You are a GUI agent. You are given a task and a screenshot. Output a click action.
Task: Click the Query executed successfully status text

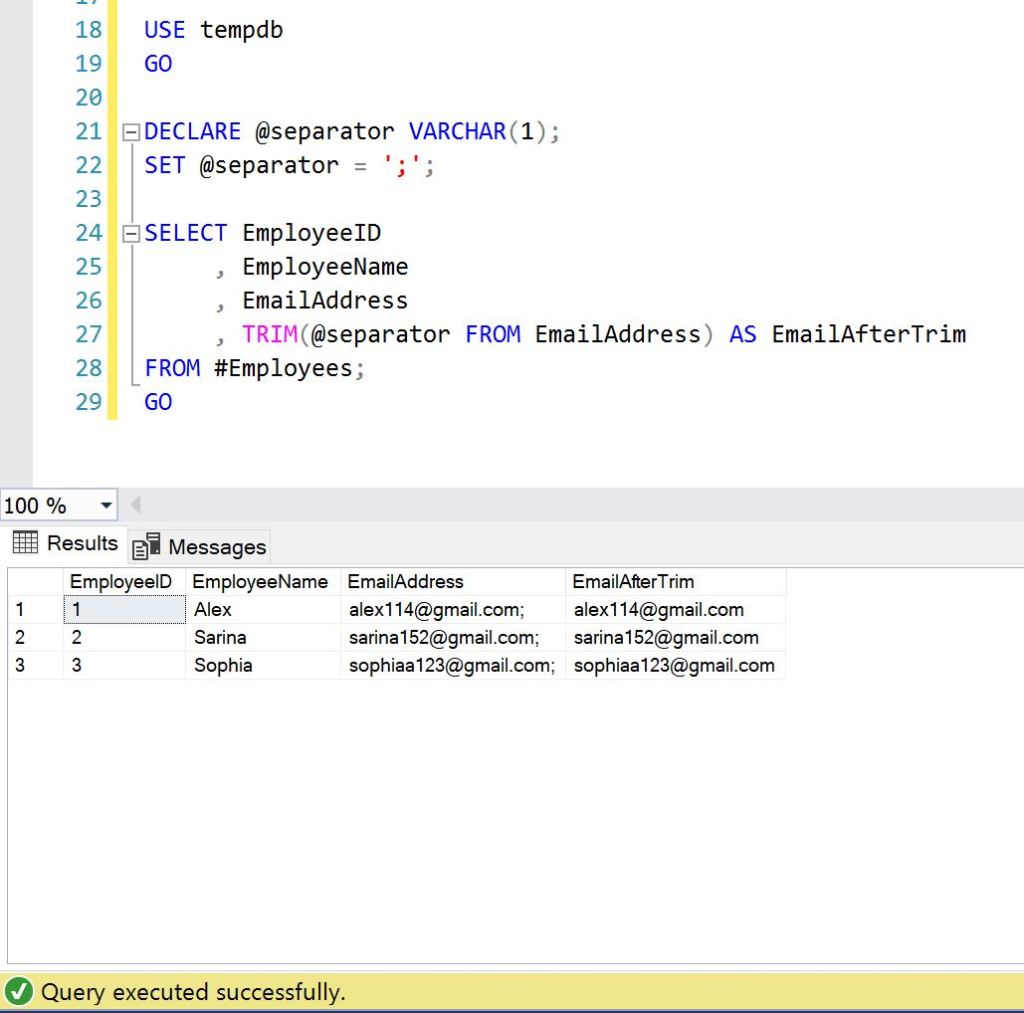pyautogui.click(x=193, y=992)
